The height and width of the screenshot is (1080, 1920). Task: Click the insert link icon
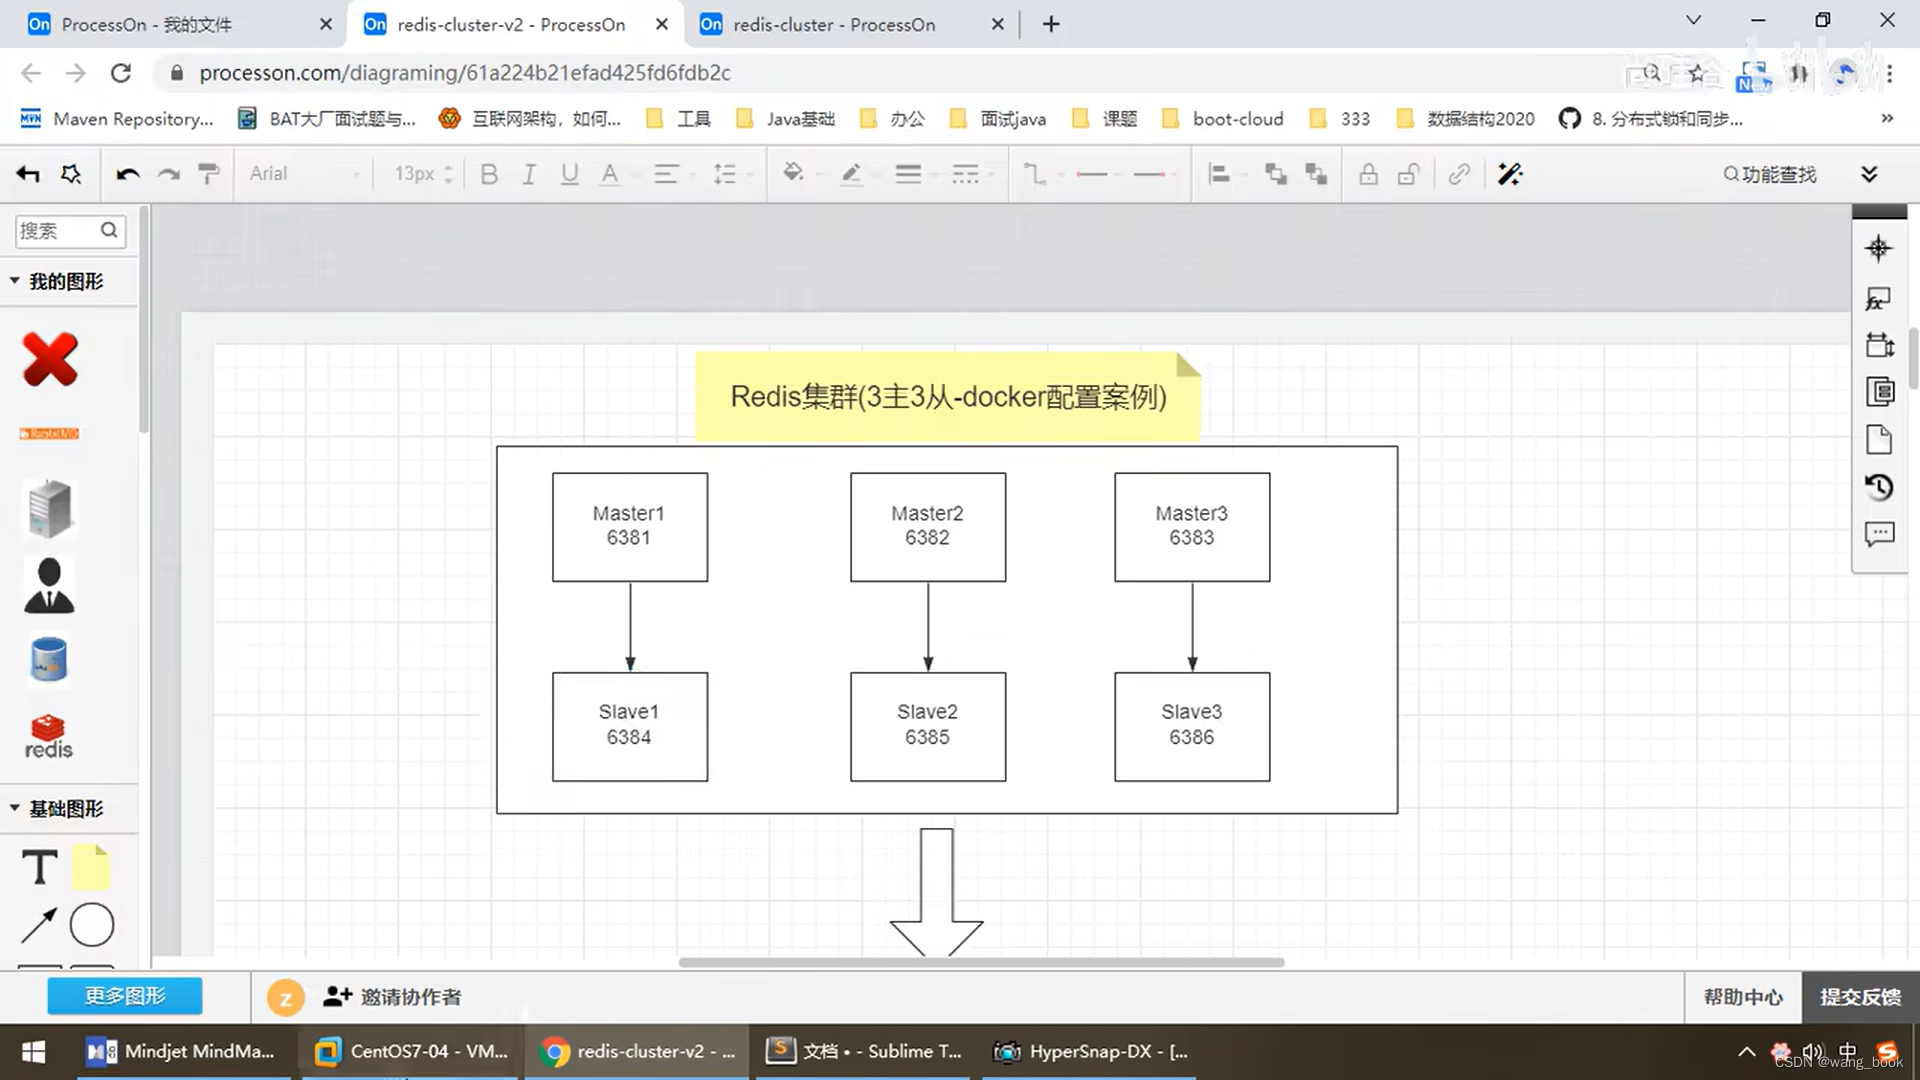point(1459,174)
